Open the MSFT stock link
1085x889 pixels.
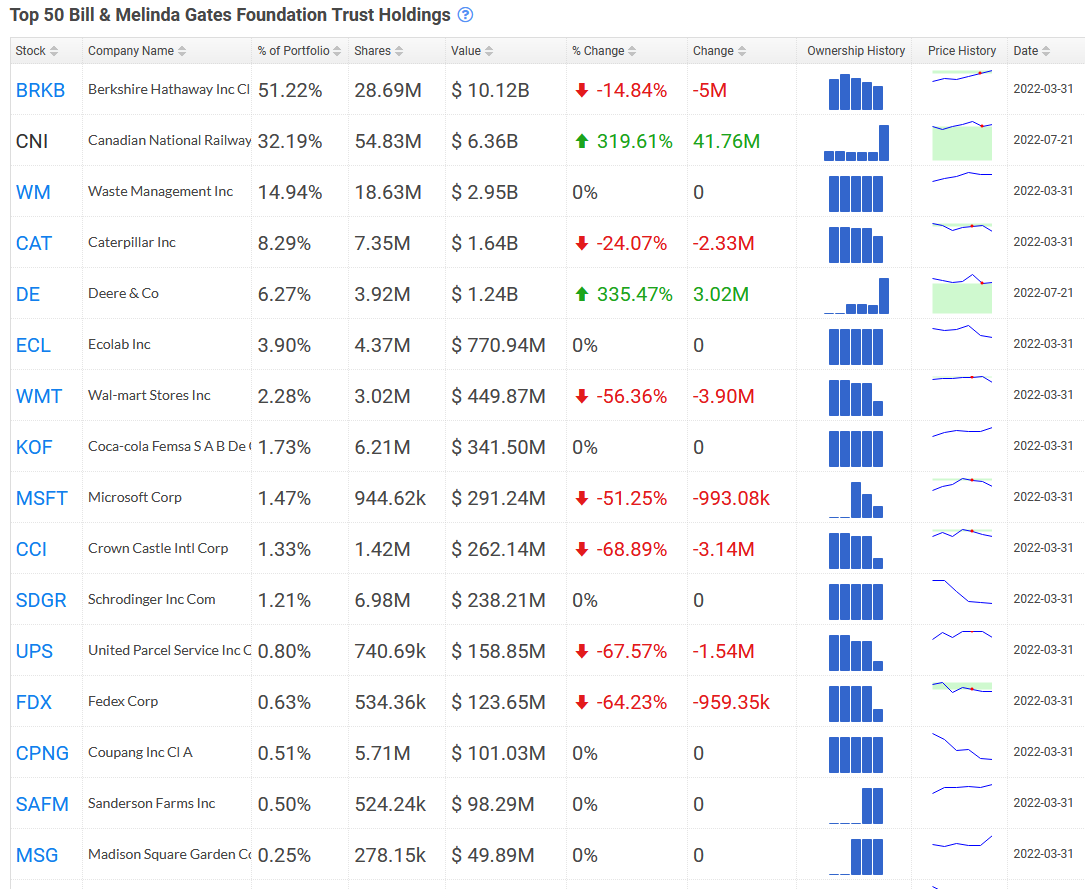tap(42, 498)
